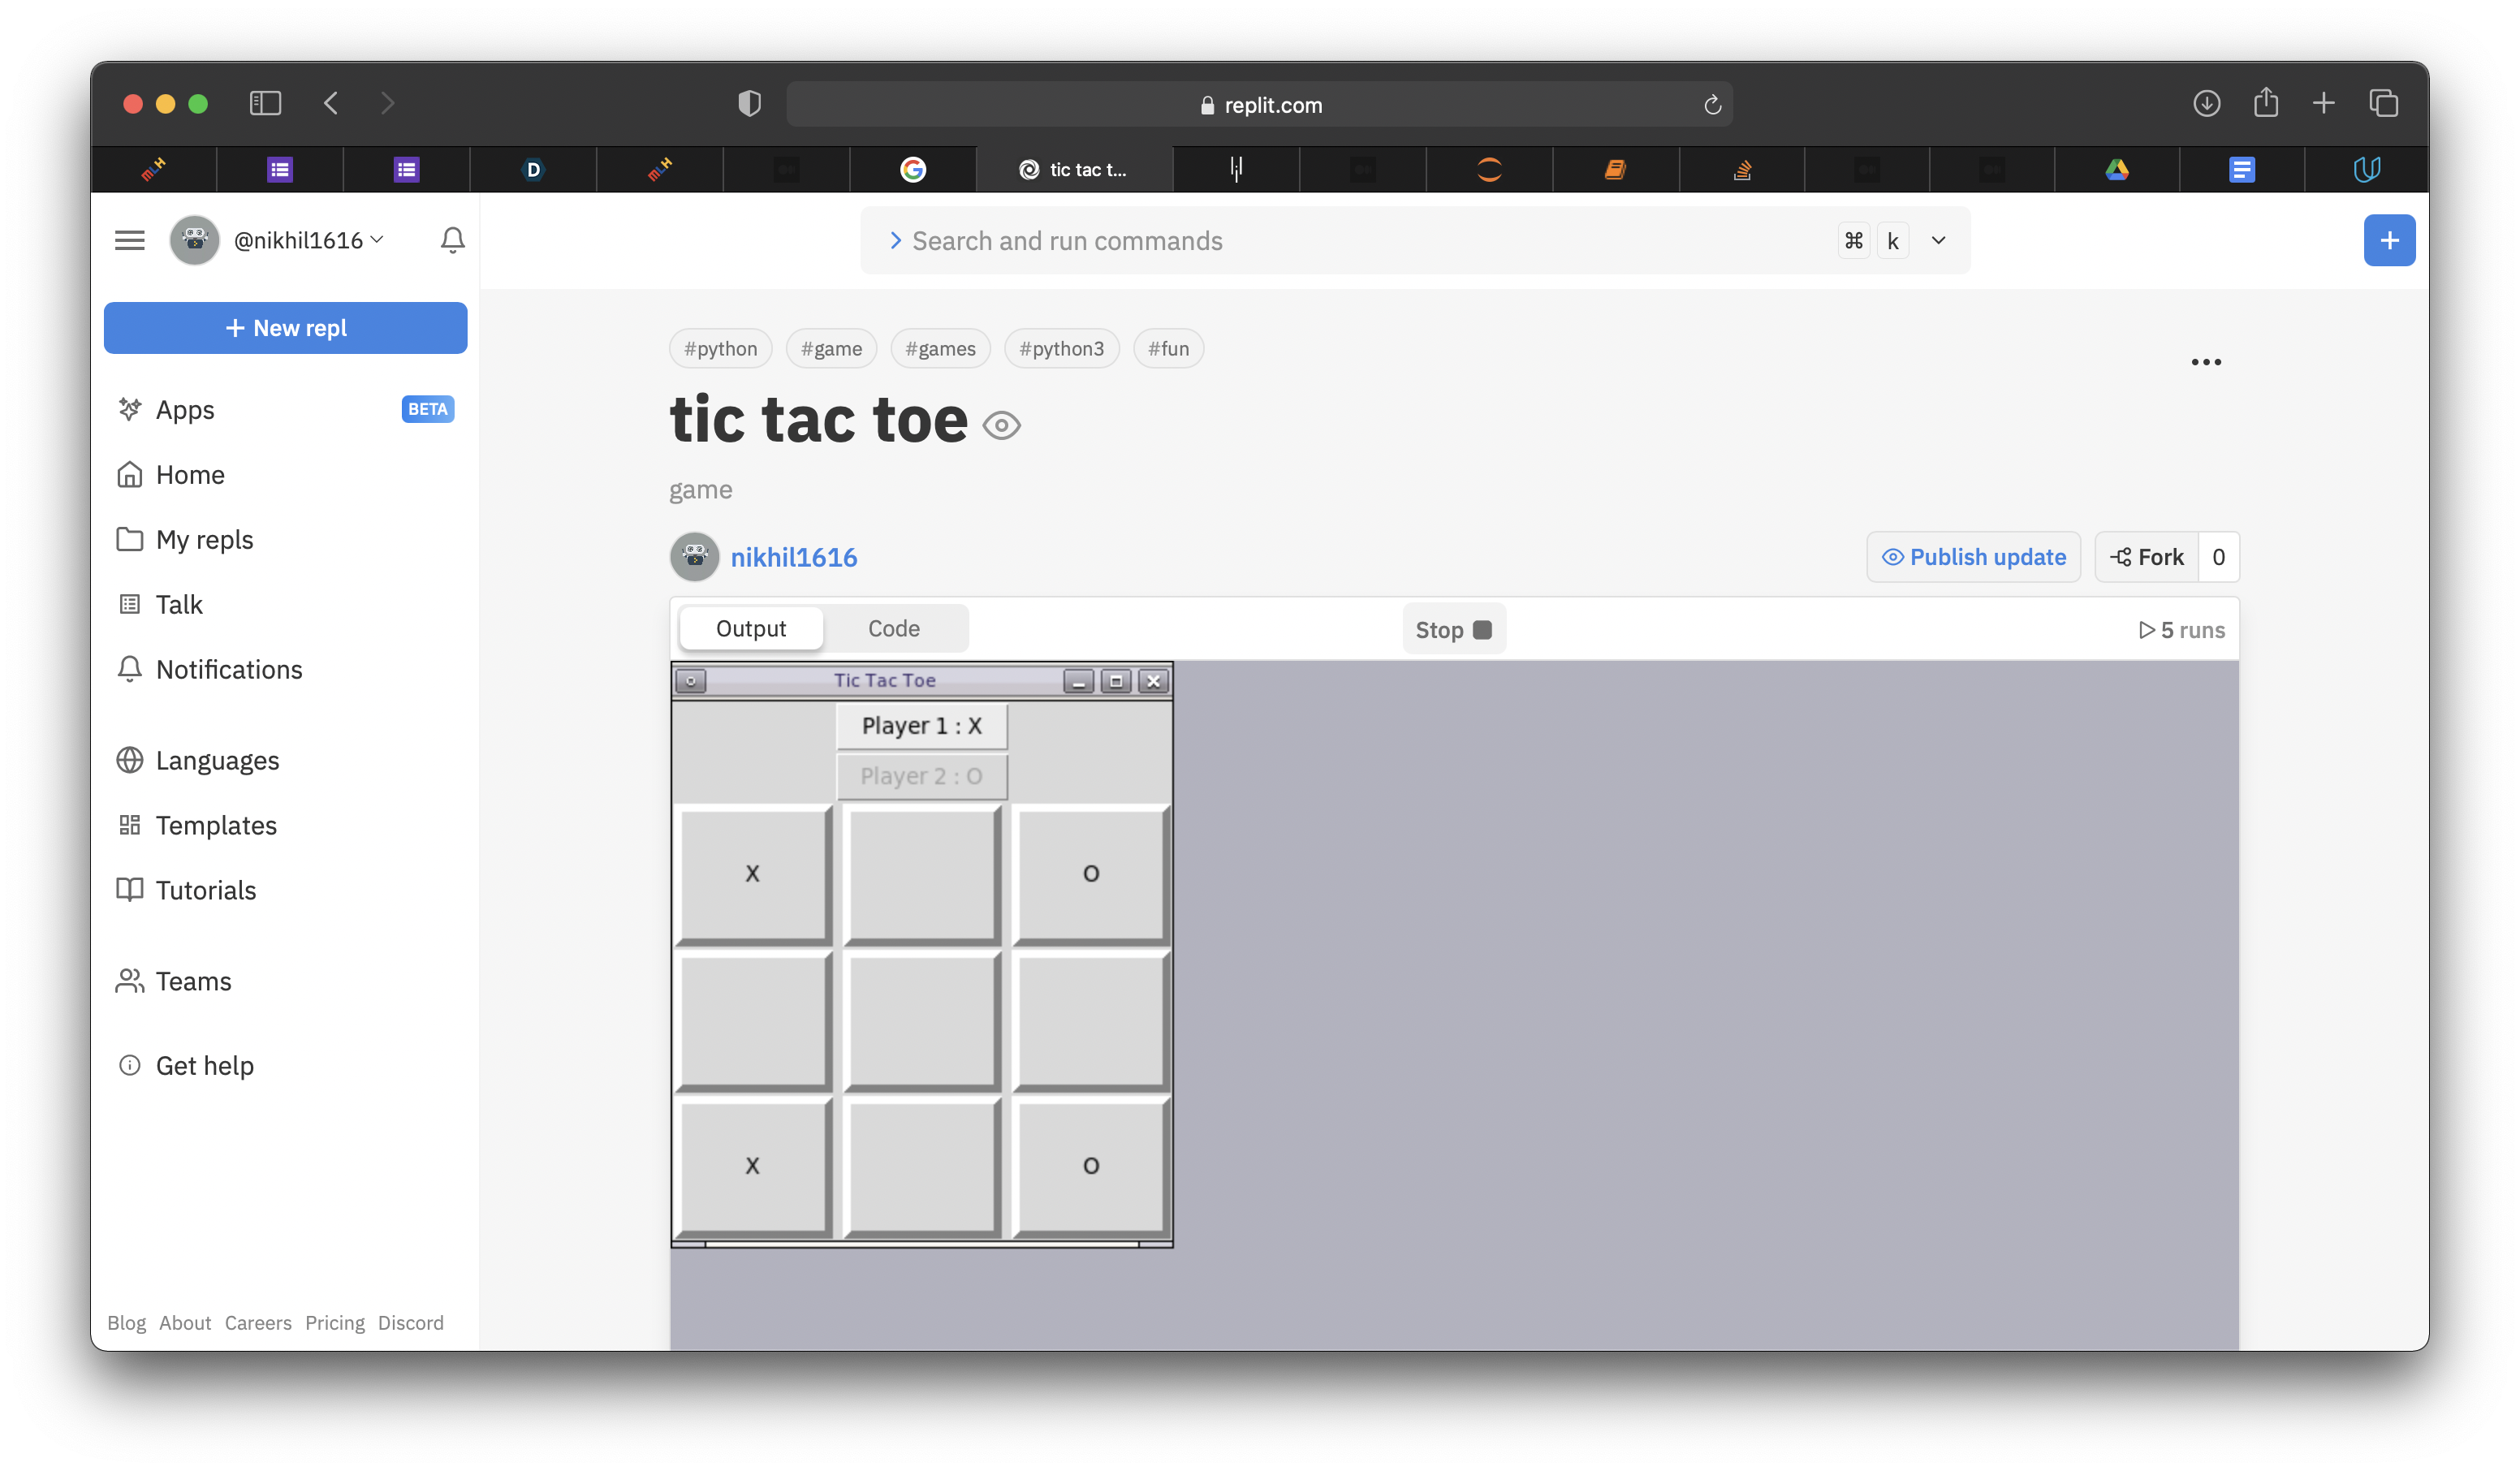Click the page reload icon in address bar

click(x=1712, y=105)
